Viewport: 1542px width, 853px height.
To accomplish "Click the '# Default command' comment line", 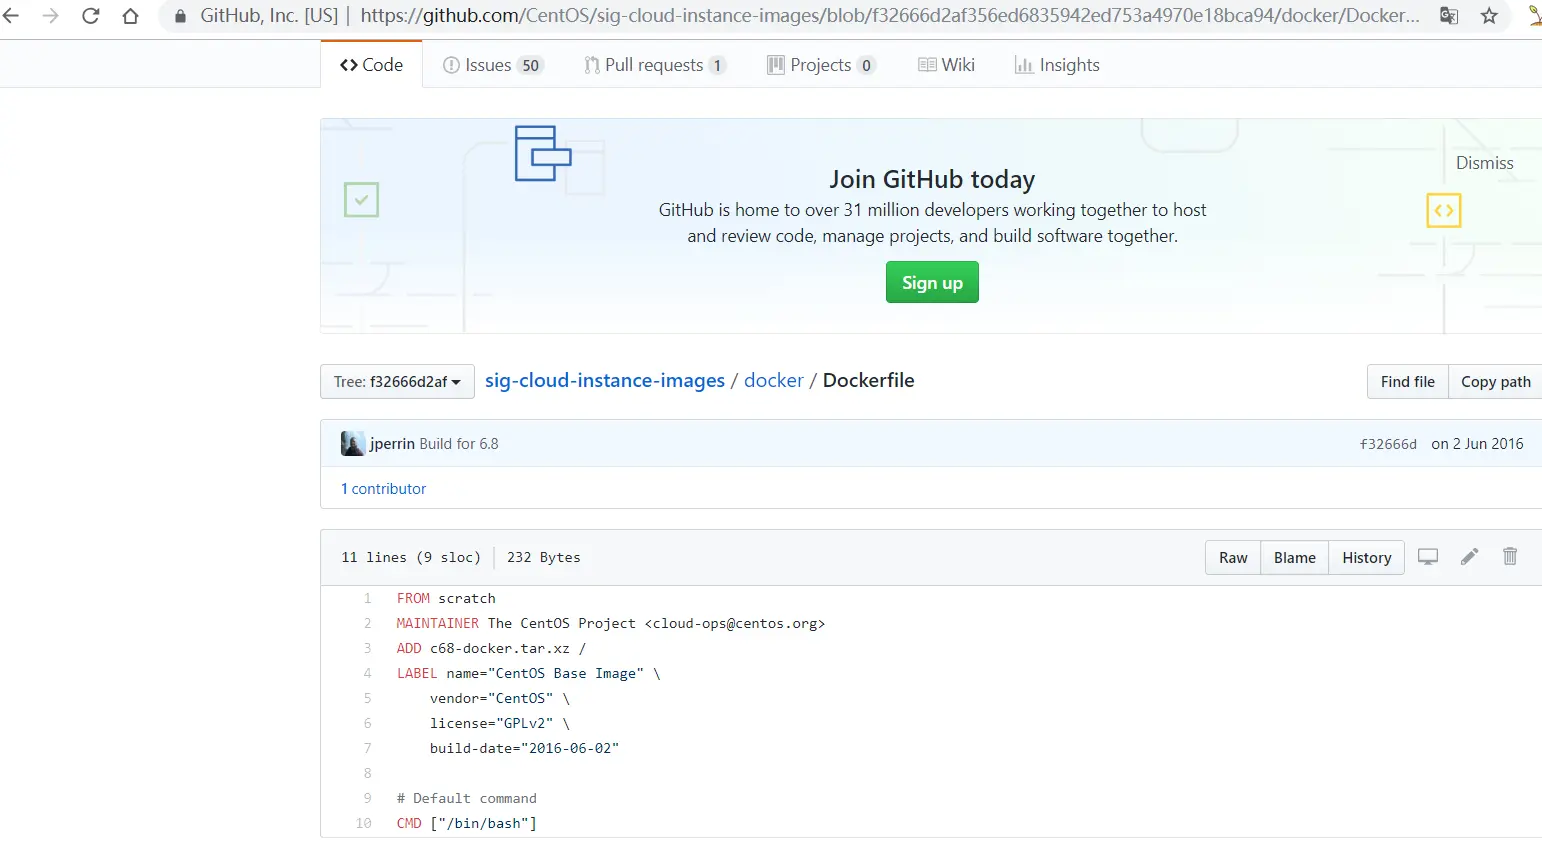I will (x=467, y=798).
